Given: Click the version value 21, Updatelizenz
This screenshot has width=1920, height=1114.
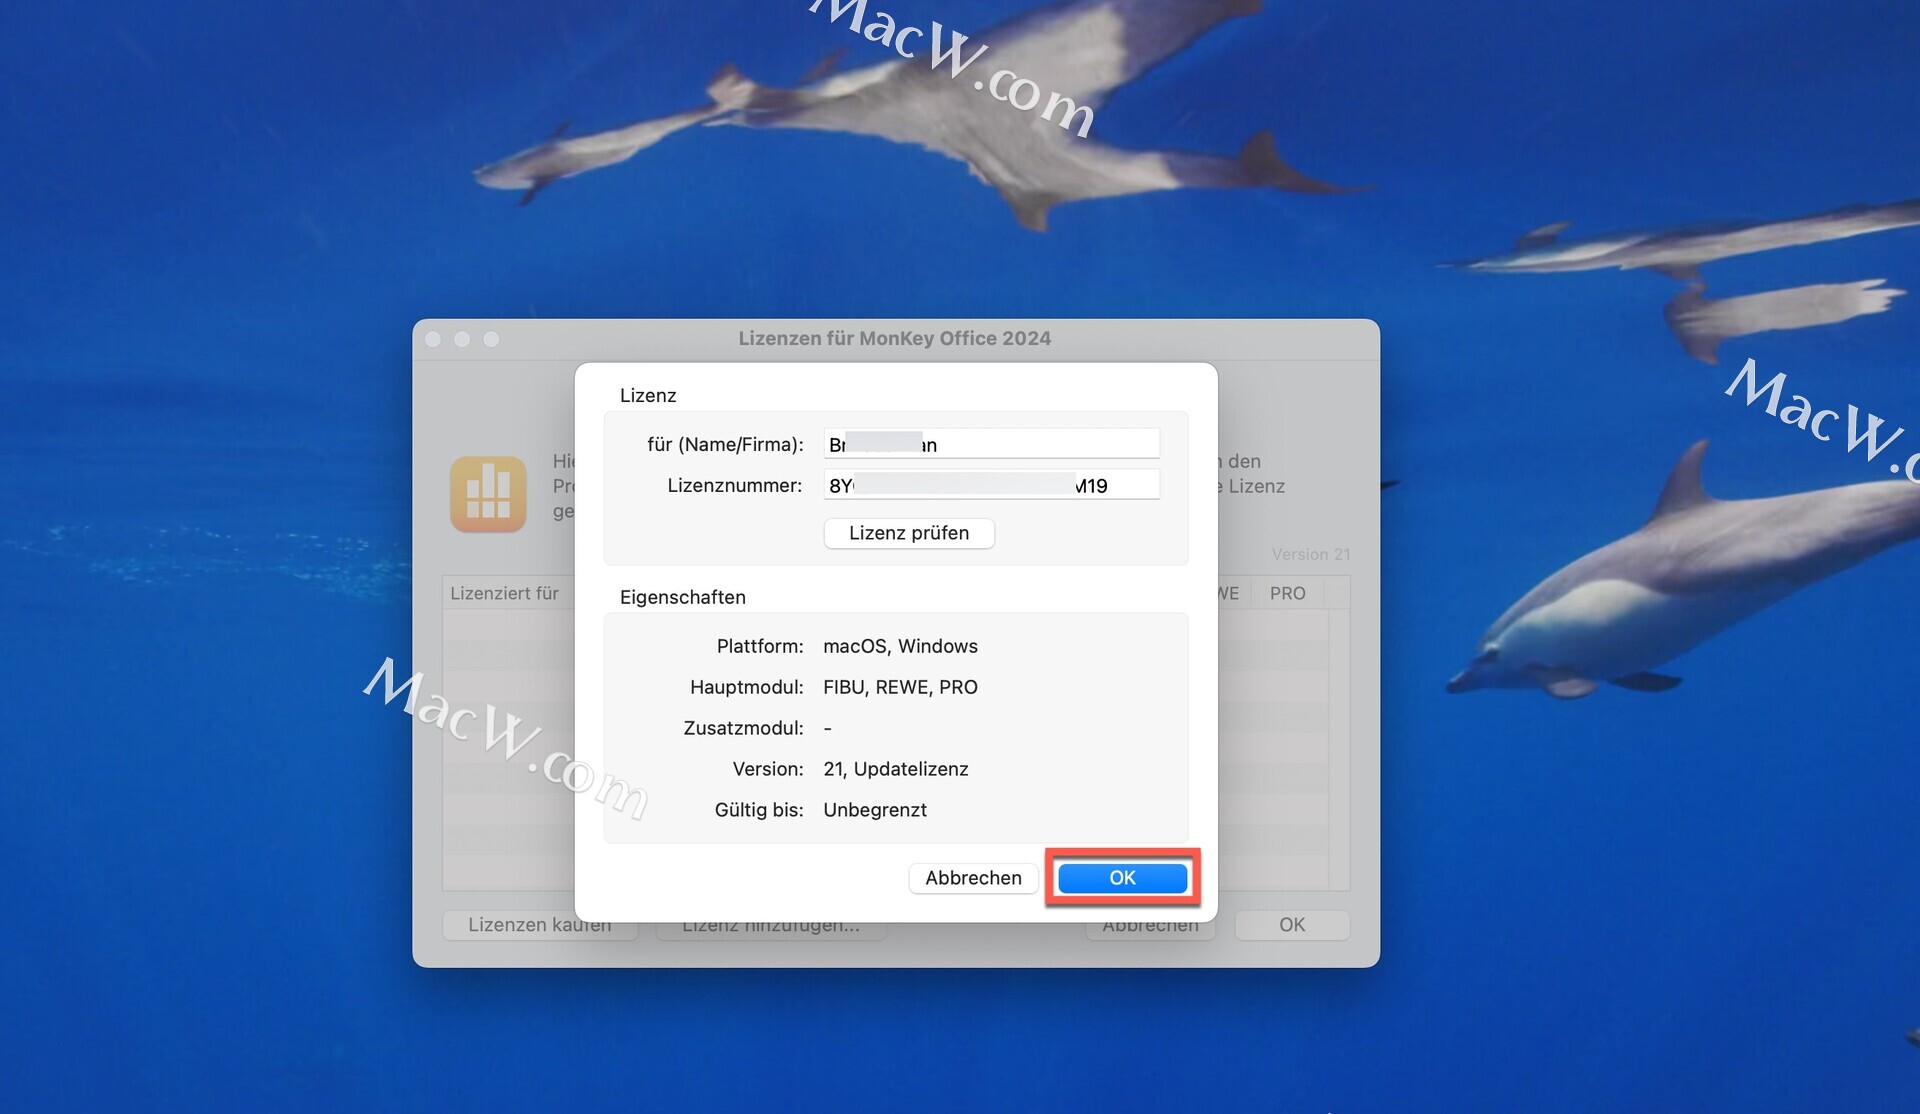Looking at the screenshot, I should (896, 769).
